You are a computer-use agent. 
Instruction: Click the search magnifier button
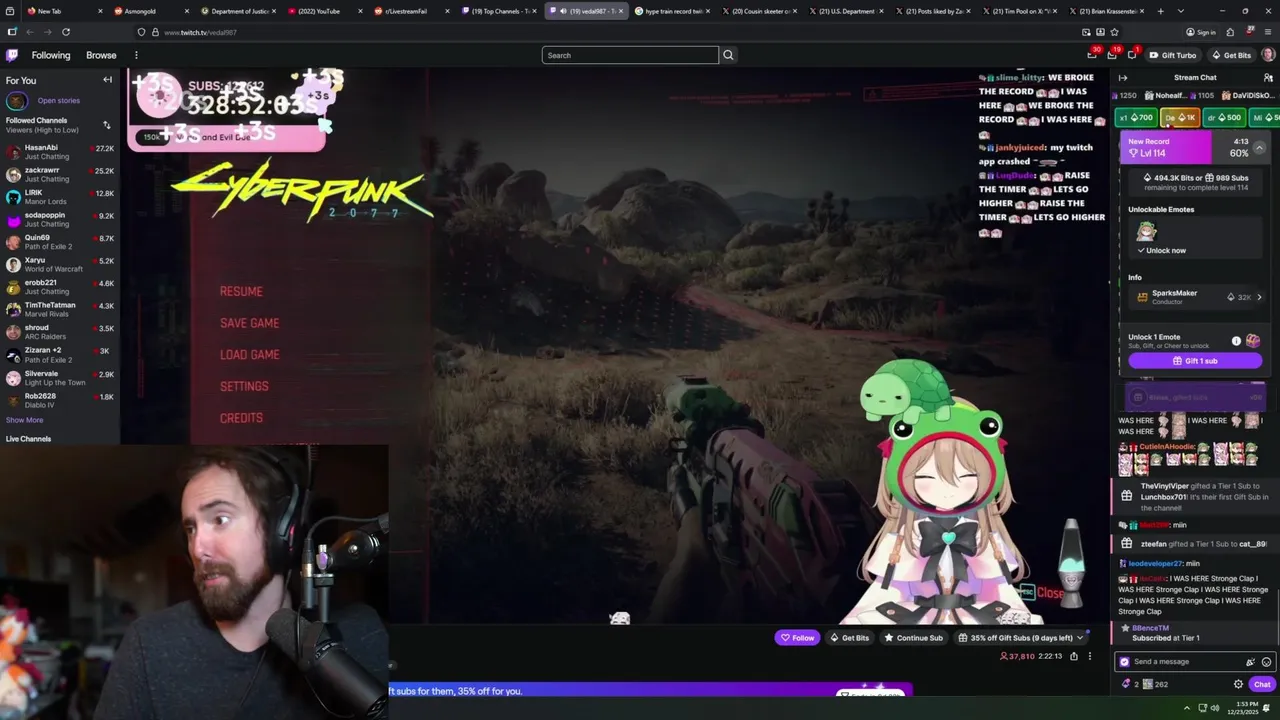pos(728,55)
